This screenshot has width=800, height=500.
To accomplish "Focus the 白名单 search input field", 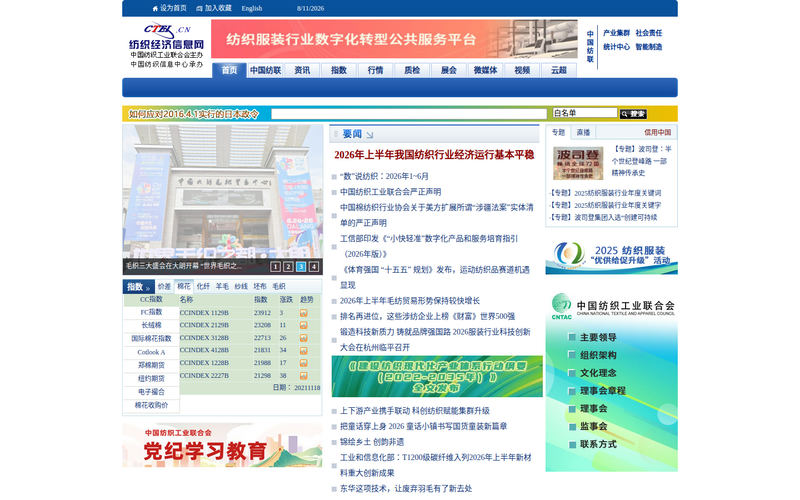I will coord(585,113).
